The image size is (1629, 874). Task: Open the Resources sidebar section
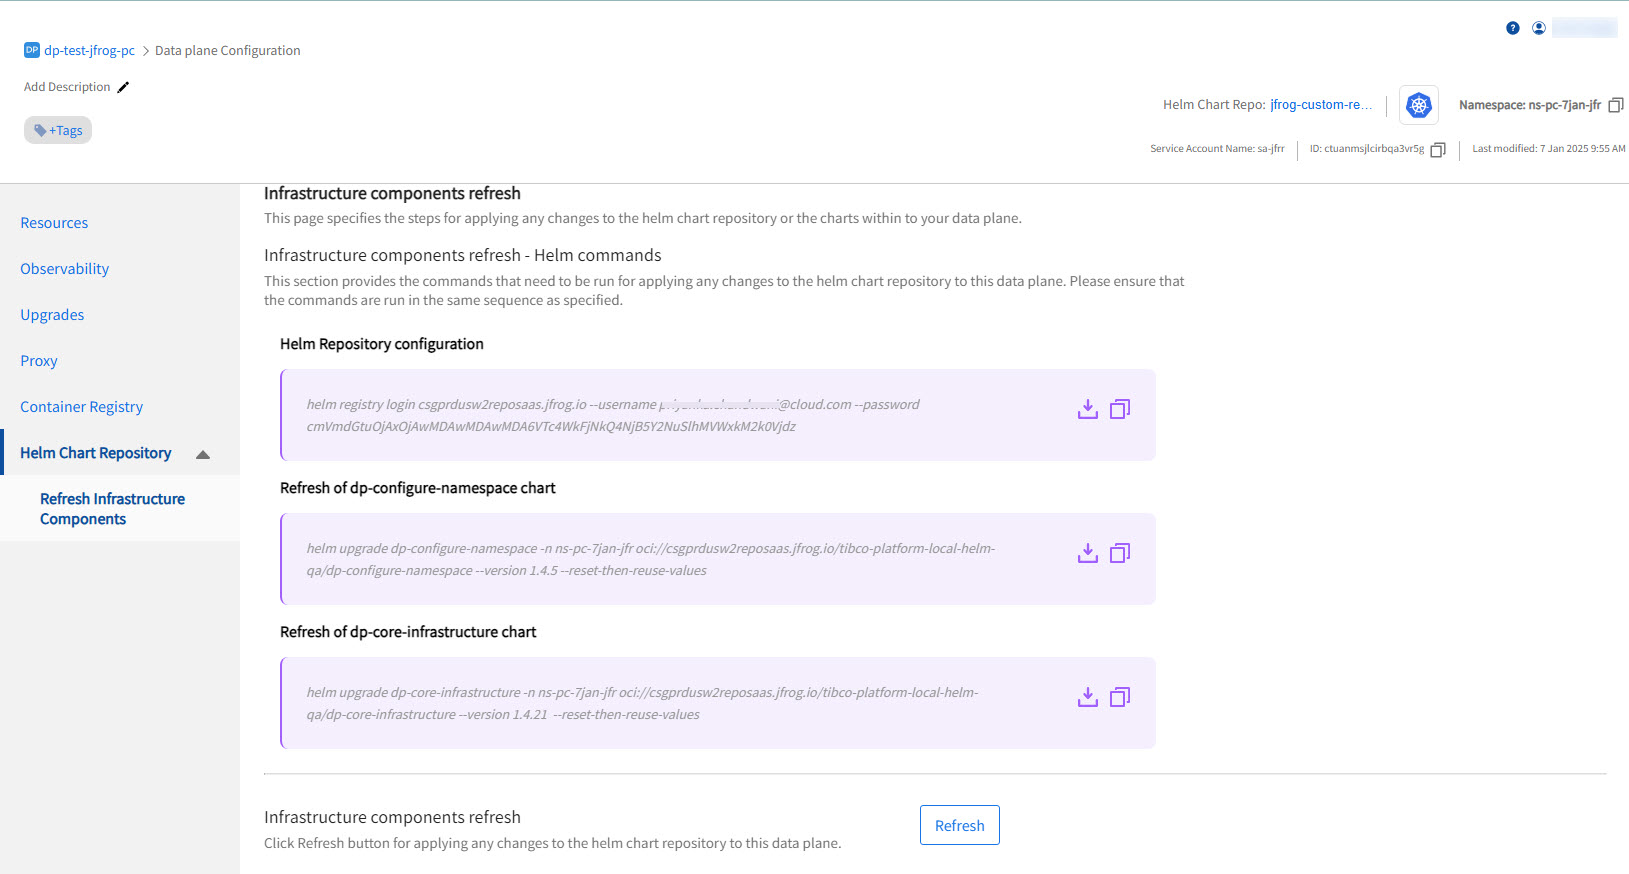point(54,223)
